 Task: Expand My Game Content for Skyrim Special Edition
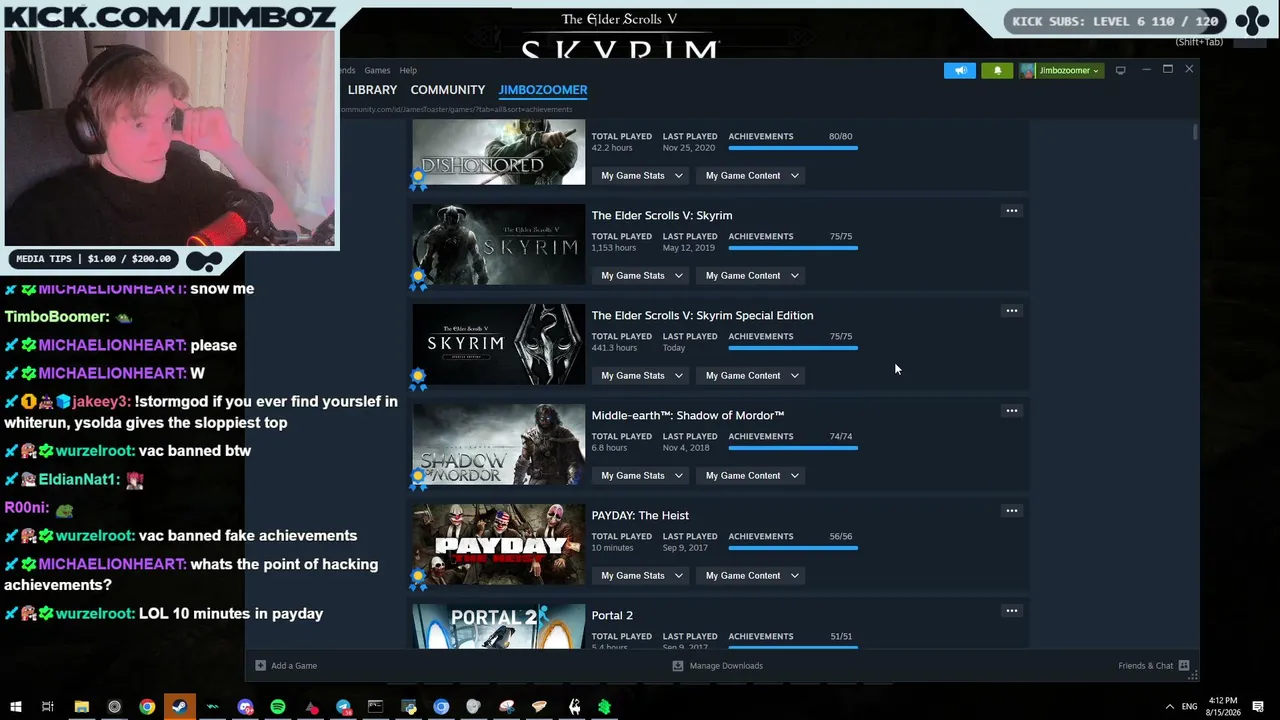(752, 376)
